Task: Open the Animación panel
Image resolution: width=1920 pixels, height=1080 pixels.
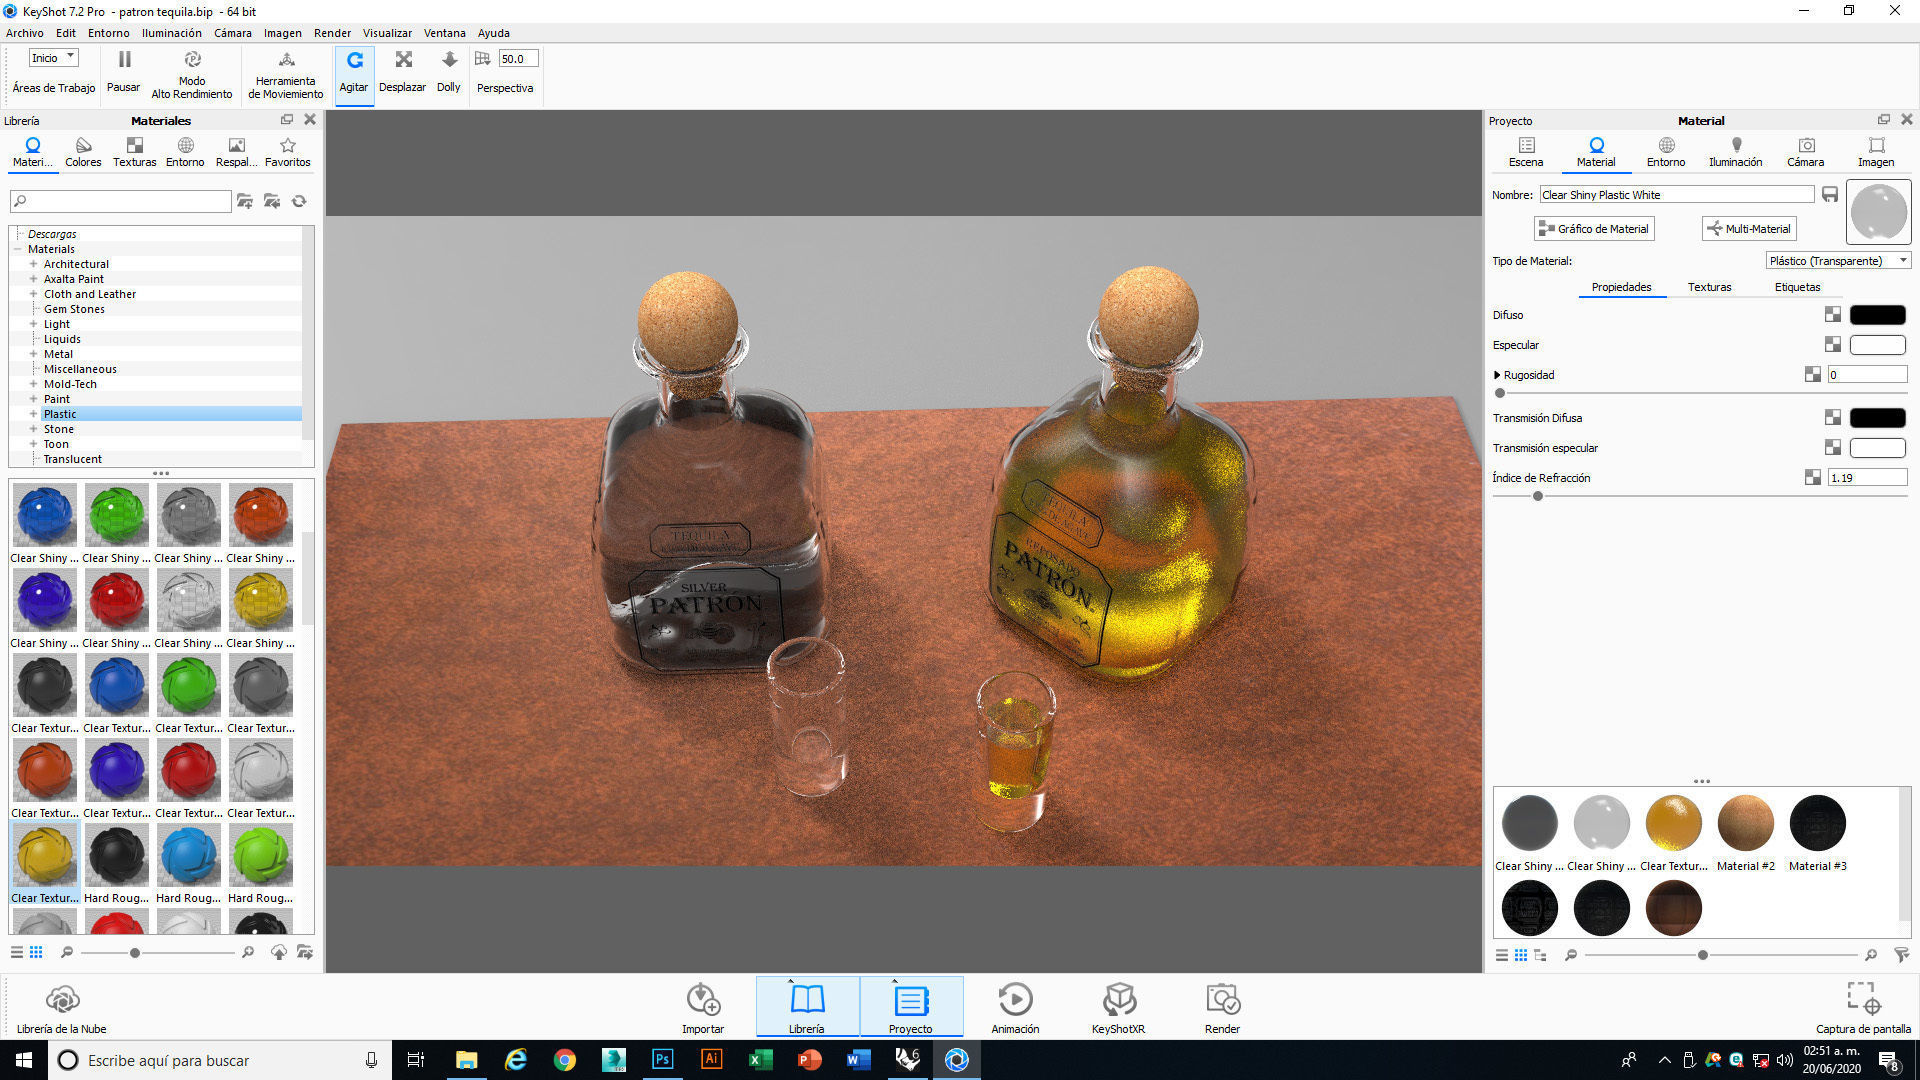Action: tap(1015, 1008)
